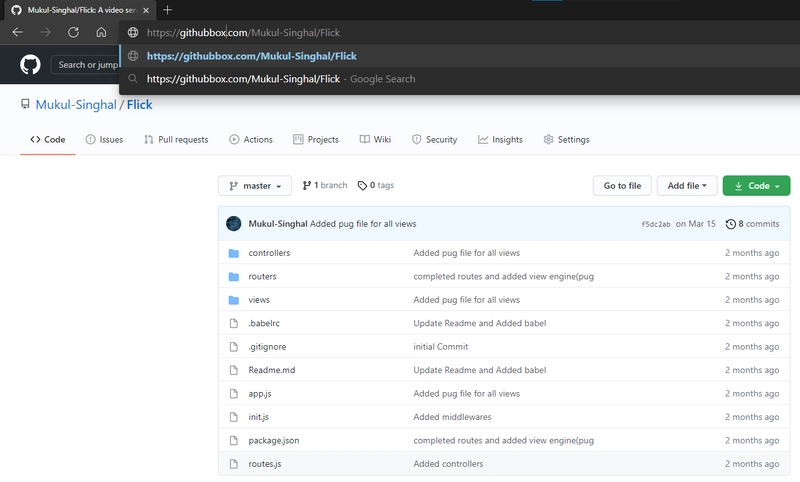
Task: Open the repository Settings tab
Action: click(566, 139)
